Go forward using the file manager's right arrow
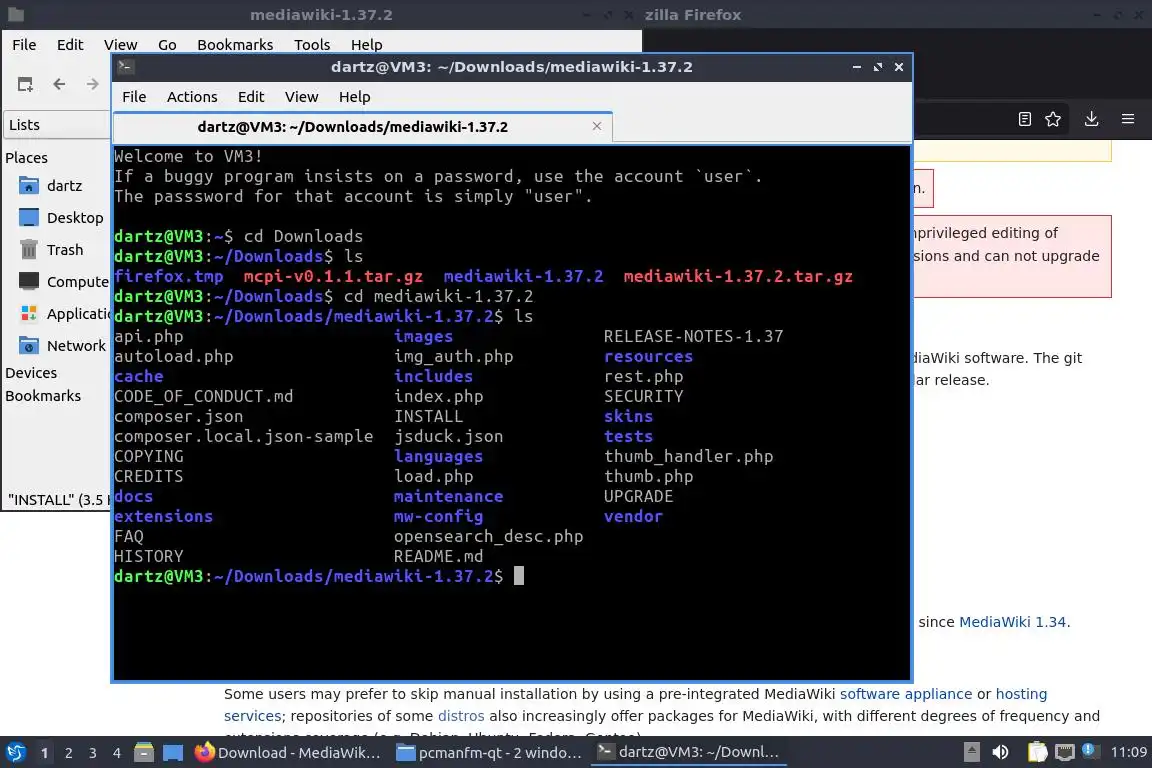Viewport: 1152px width, 768px height. [93, 85]
